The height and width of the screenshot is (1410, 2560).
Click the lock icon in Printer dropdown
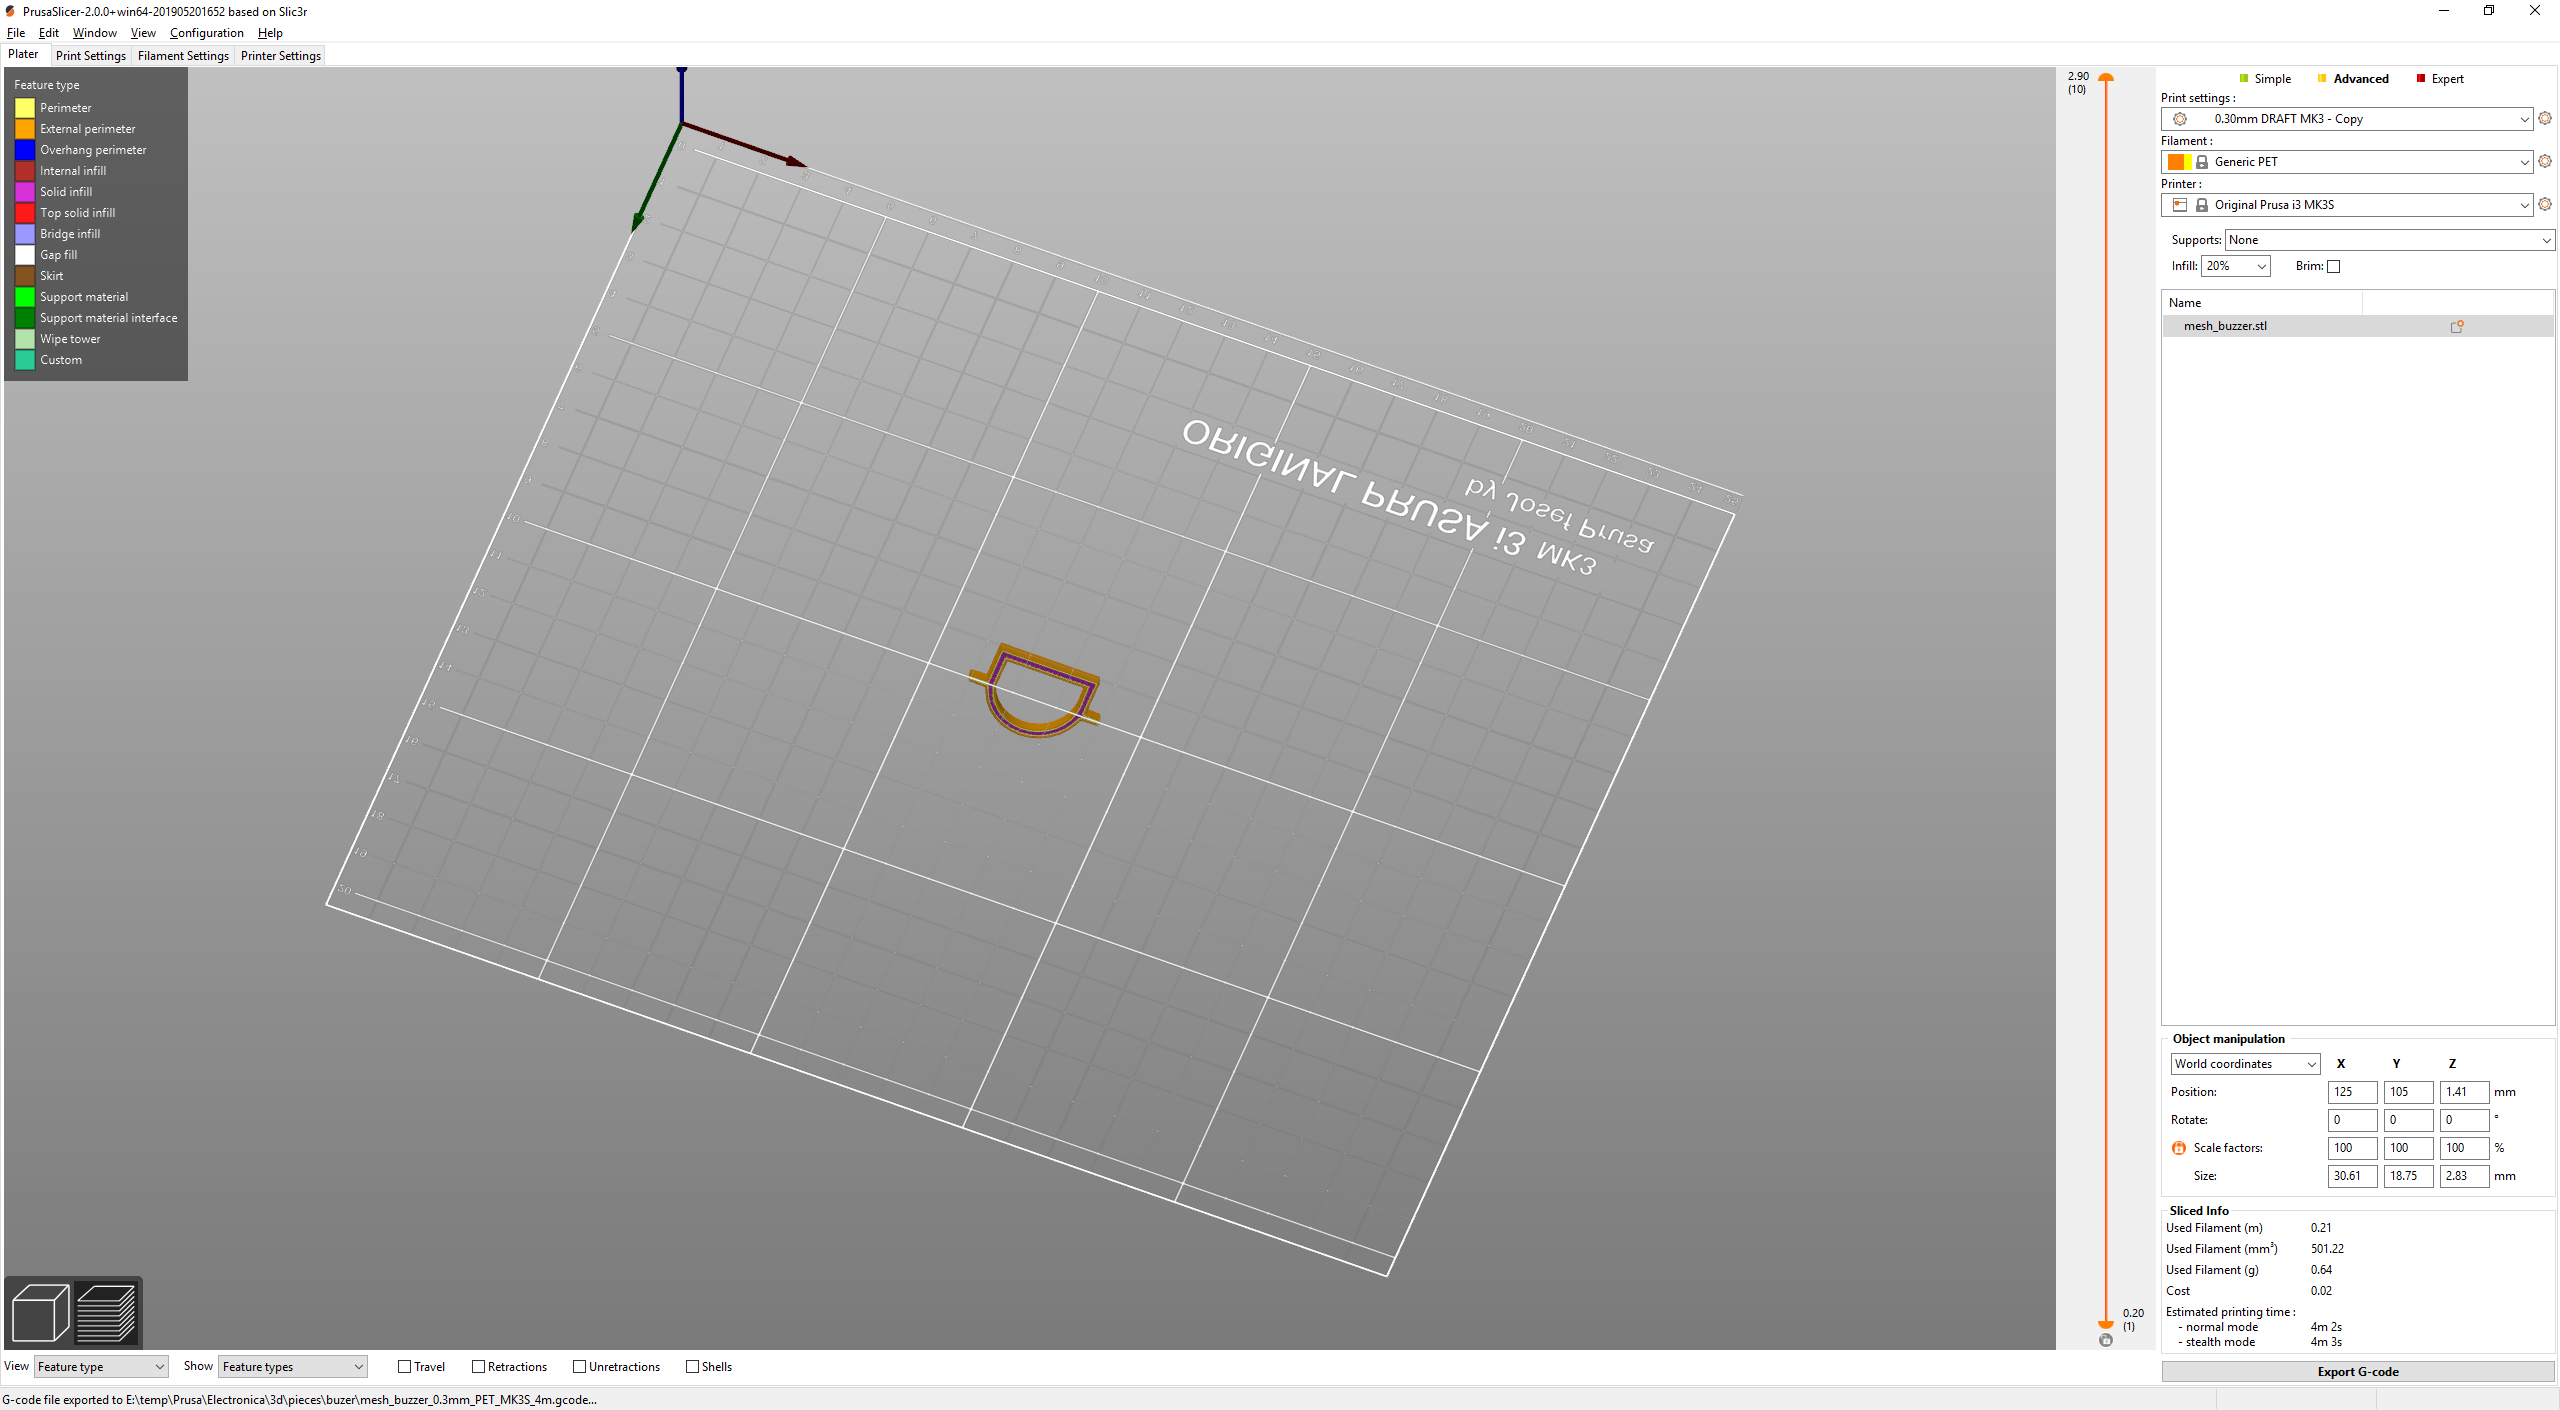tap(2202, 205)
